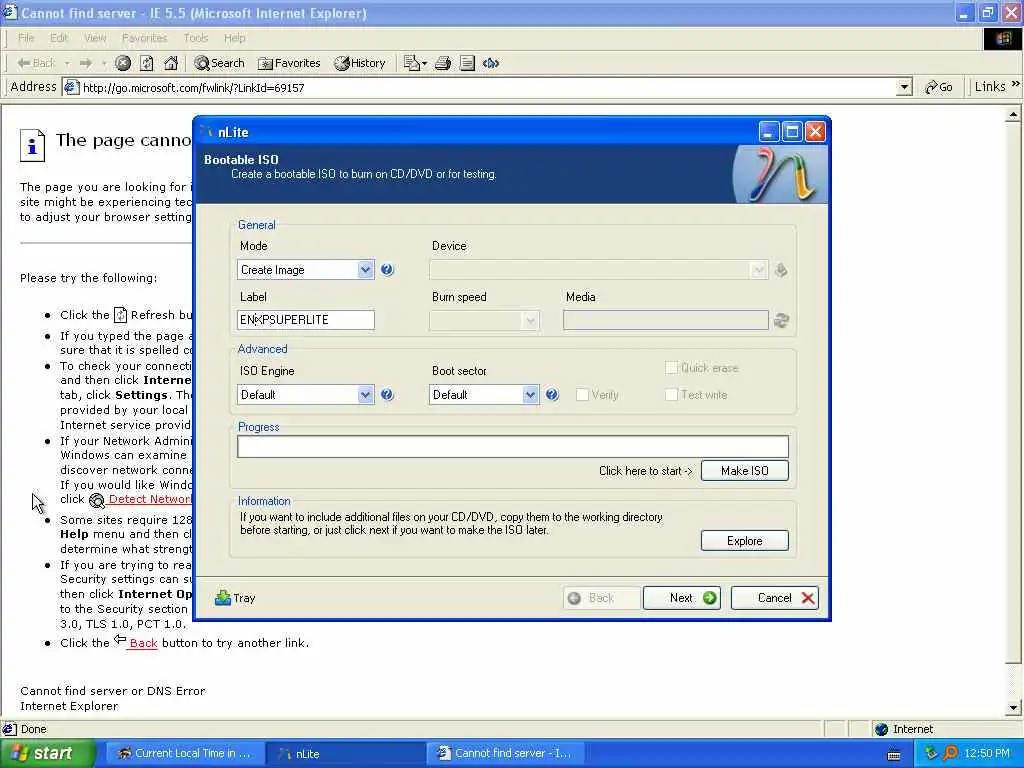Click the Cancel button
The image size is (1024, 768).
pyautogui.click(x=775, y=598)
